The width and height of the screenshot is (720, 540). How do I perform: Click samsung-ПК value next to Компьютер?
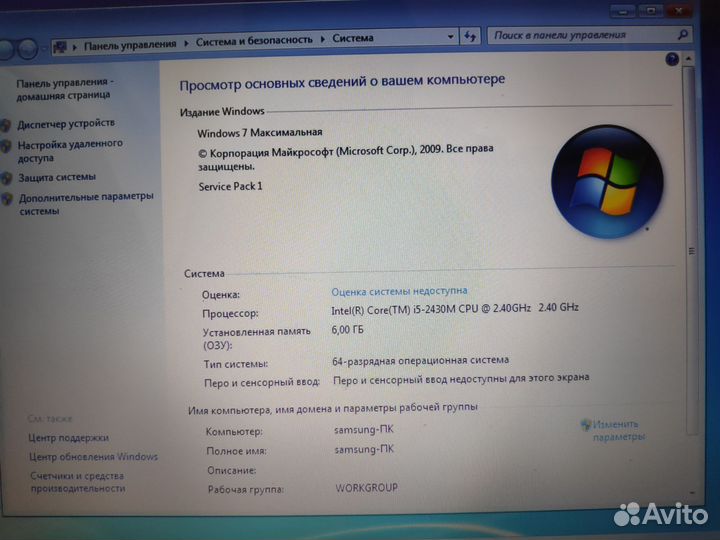point(364,430)
